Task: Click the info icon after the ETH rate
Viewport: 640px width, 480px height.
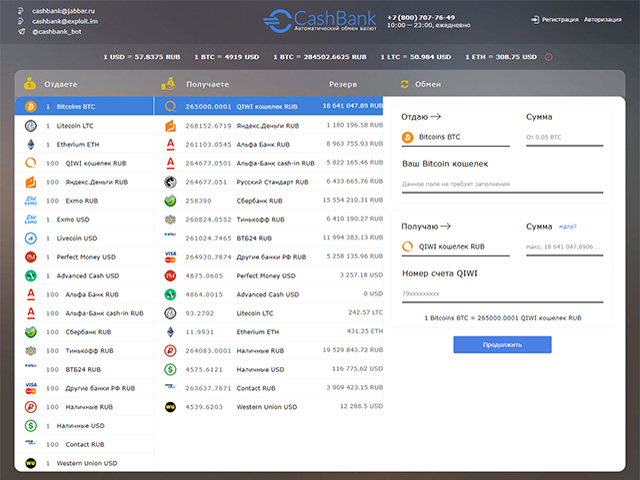Action: coord(549,57)
